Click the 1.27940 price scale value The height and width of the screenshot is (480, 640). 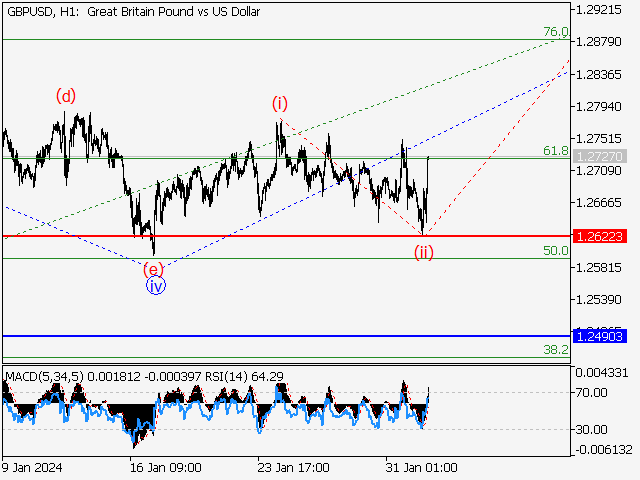point(598,107)
